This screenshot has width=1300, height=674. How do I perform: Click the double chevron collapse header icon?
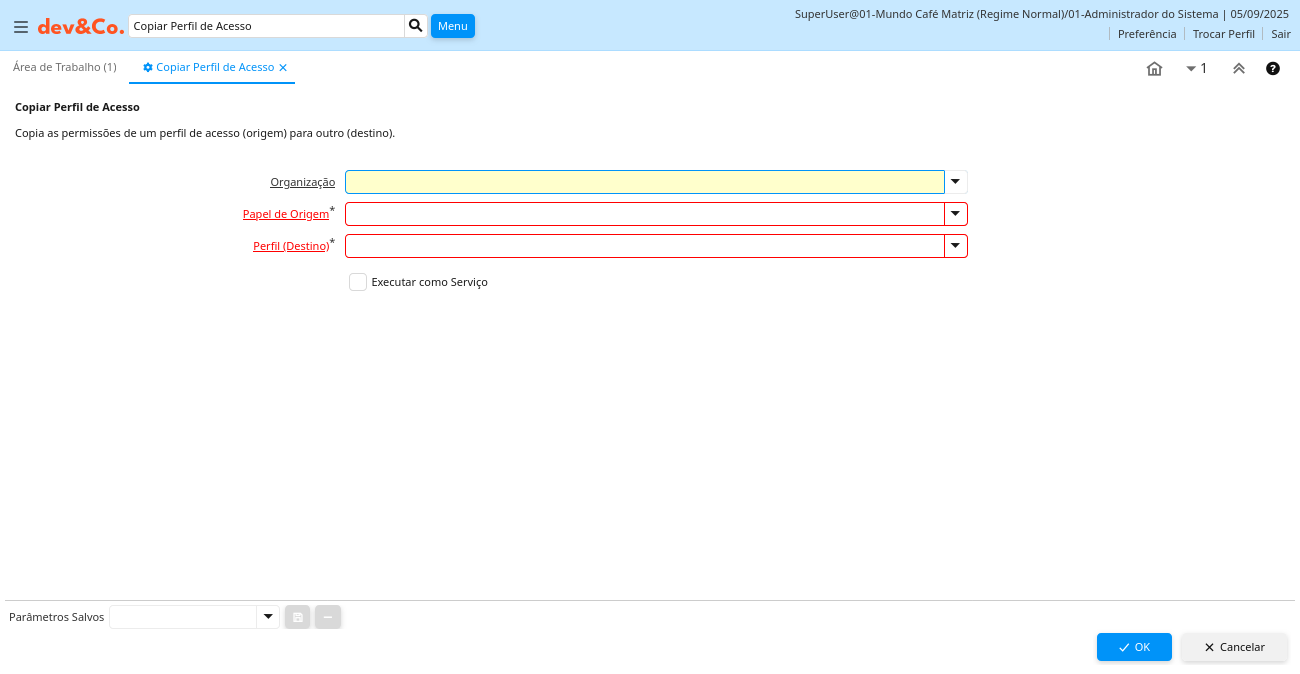[x=1239, y=69]
